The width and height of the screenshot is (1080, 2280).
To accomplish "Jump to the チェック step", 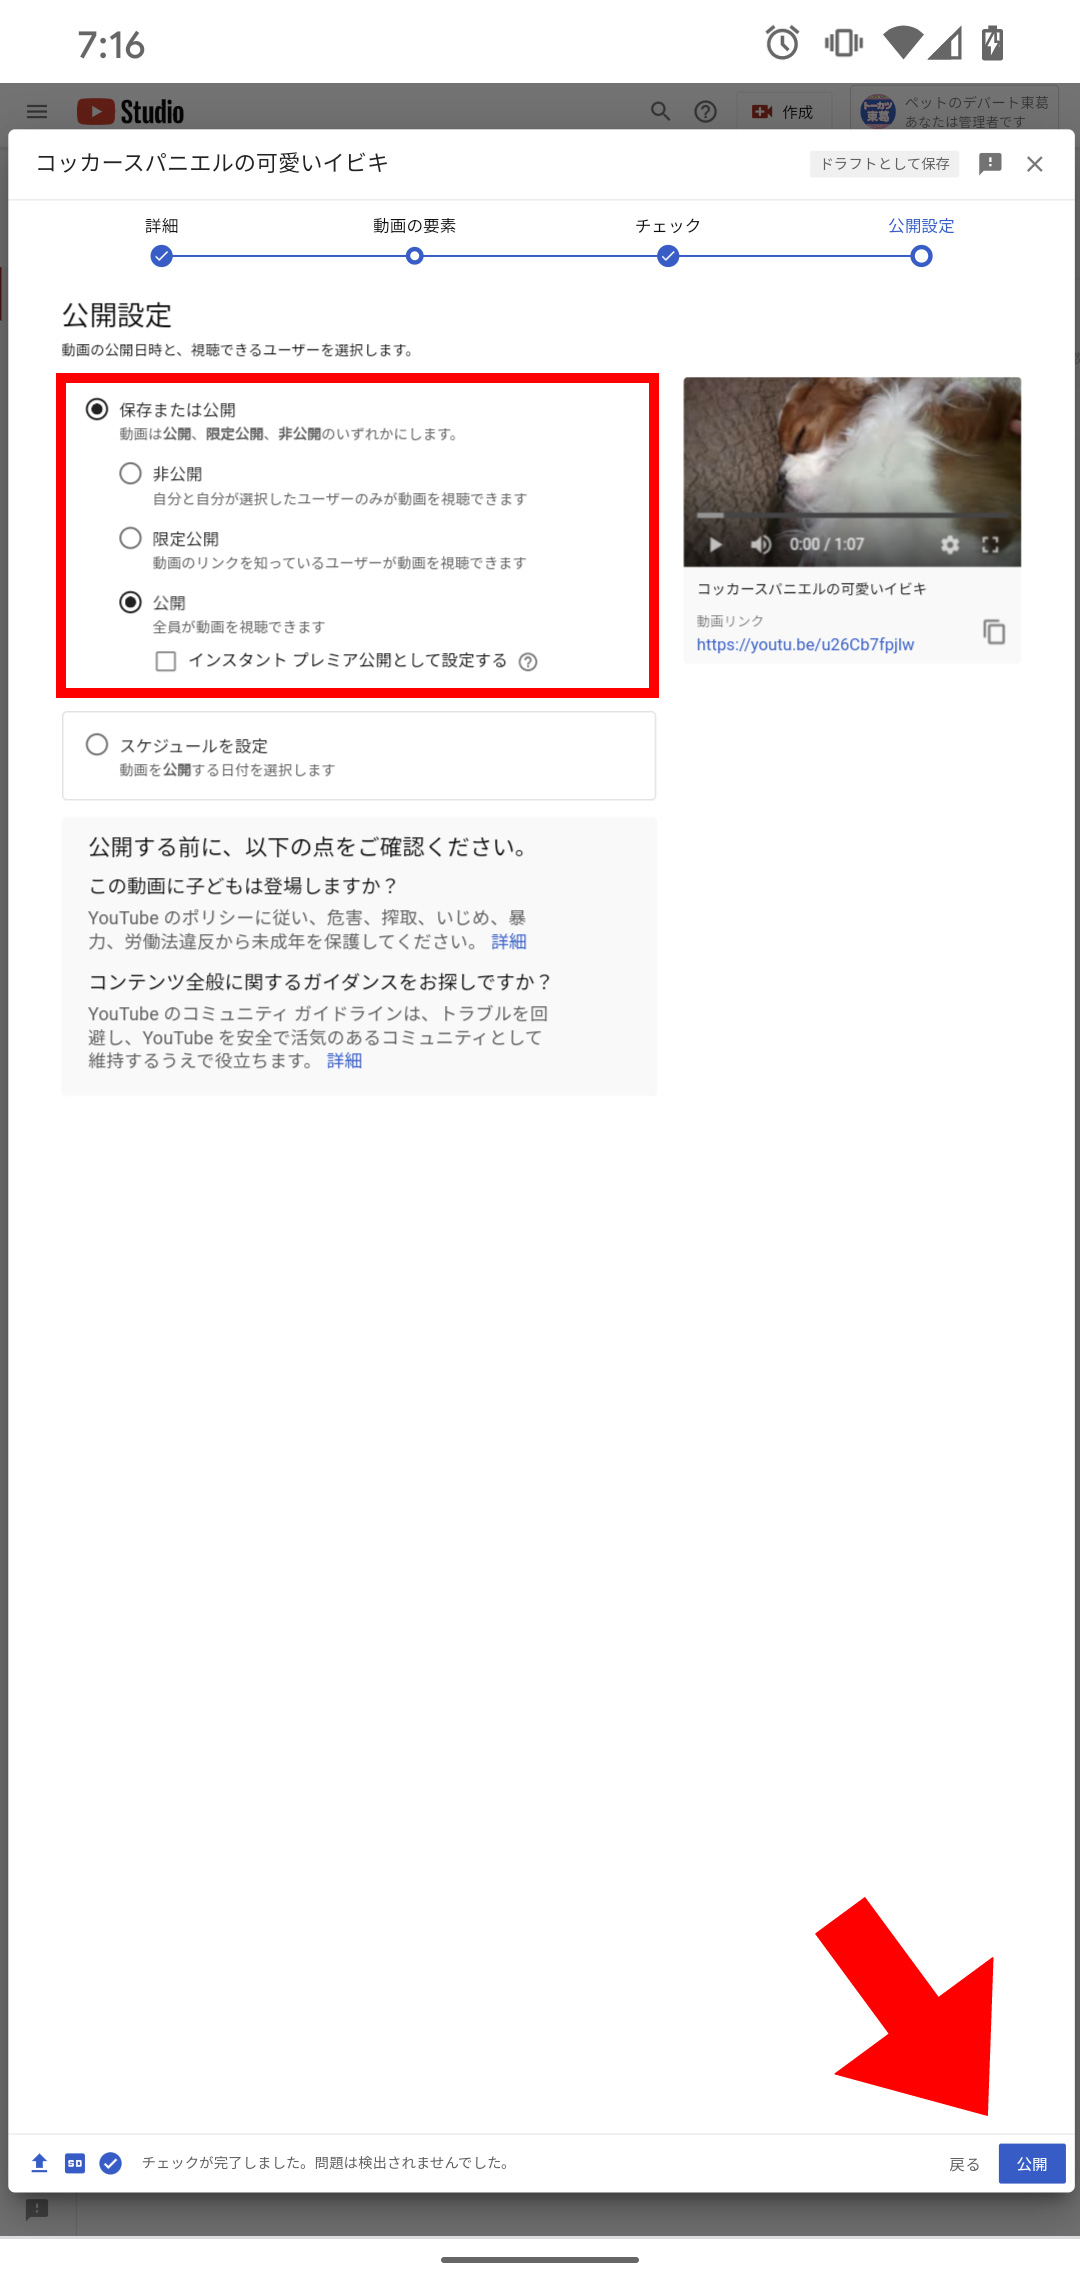I will [x=668, y=256].
